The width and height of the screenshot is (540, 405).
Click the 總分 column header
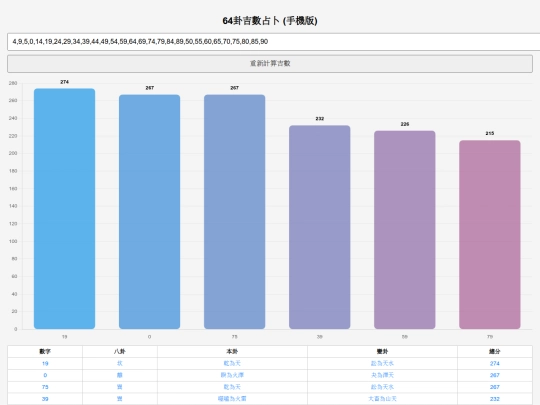tap(495, 352)
